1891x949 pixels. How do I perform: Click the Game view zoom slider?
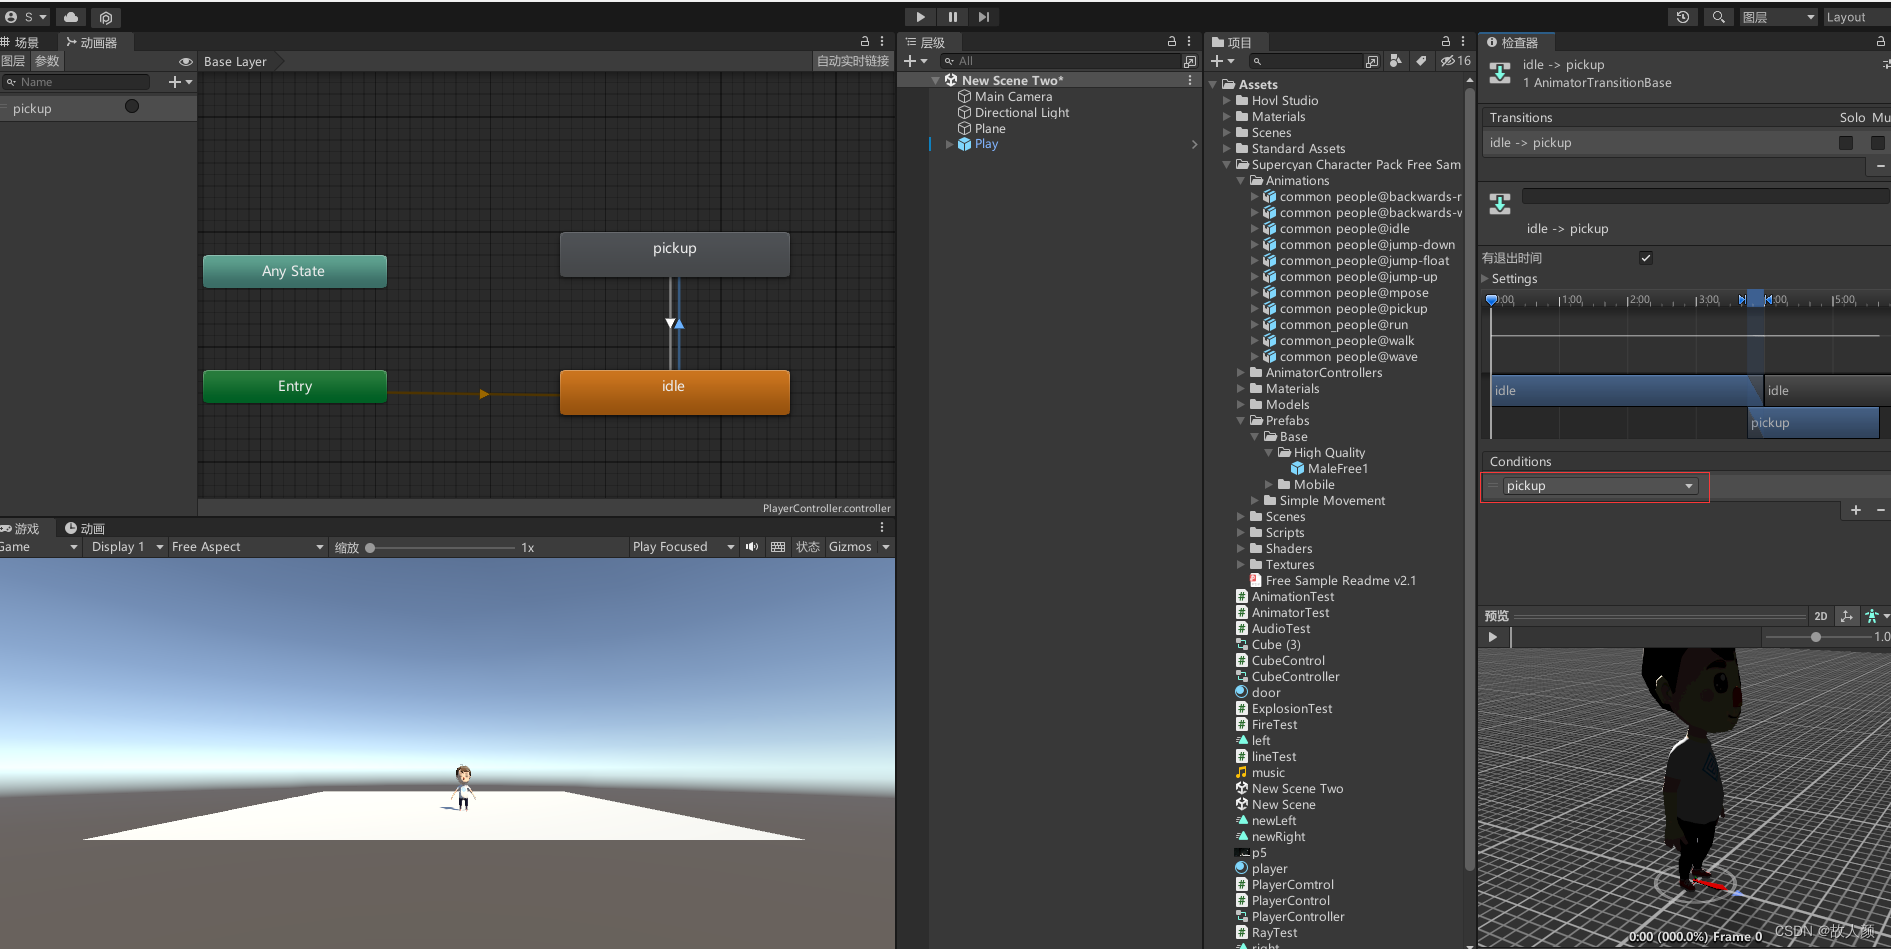(x=370, y=547)
